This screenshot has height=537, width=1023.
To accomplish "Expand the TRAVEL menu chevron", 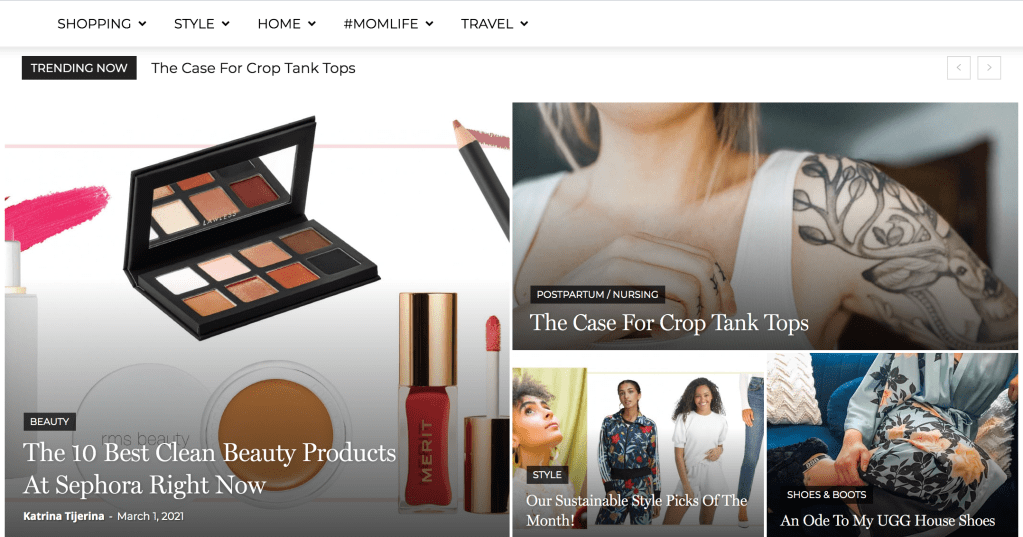I will point(524,24).
